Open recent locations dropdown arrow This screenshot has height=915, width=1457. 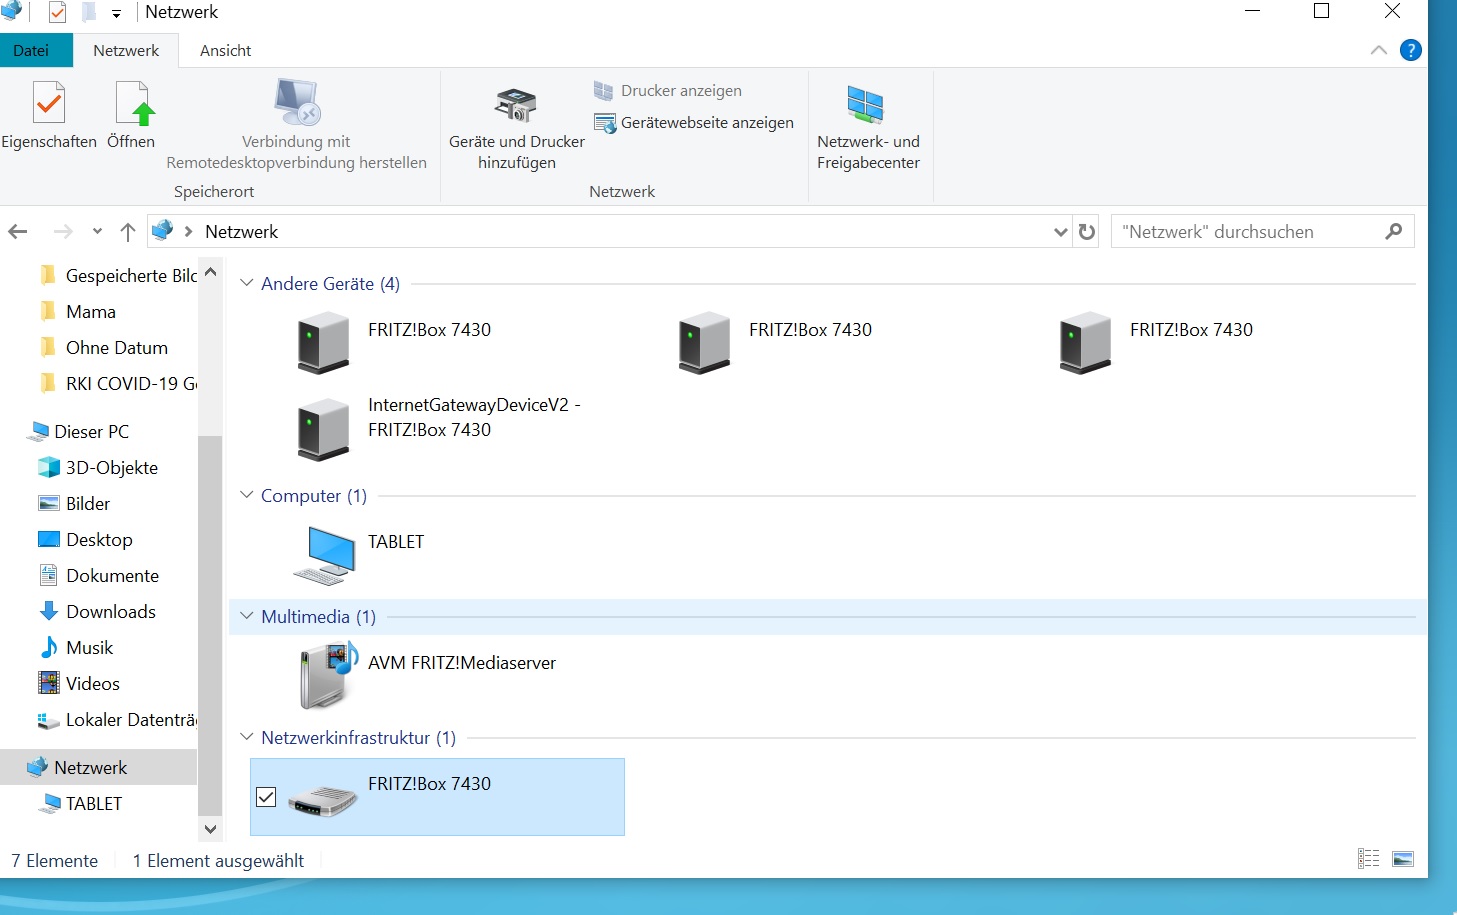point(97,232)
